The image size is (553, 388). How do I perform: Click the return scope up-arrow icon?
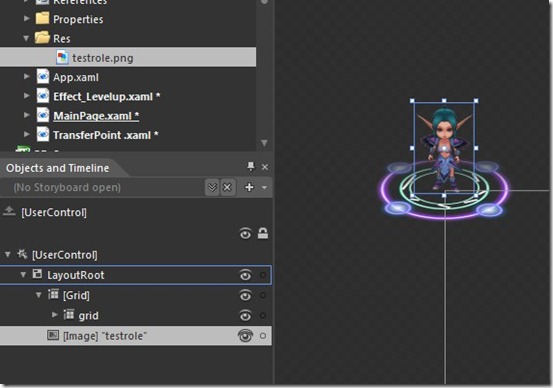tap(9, 211)
